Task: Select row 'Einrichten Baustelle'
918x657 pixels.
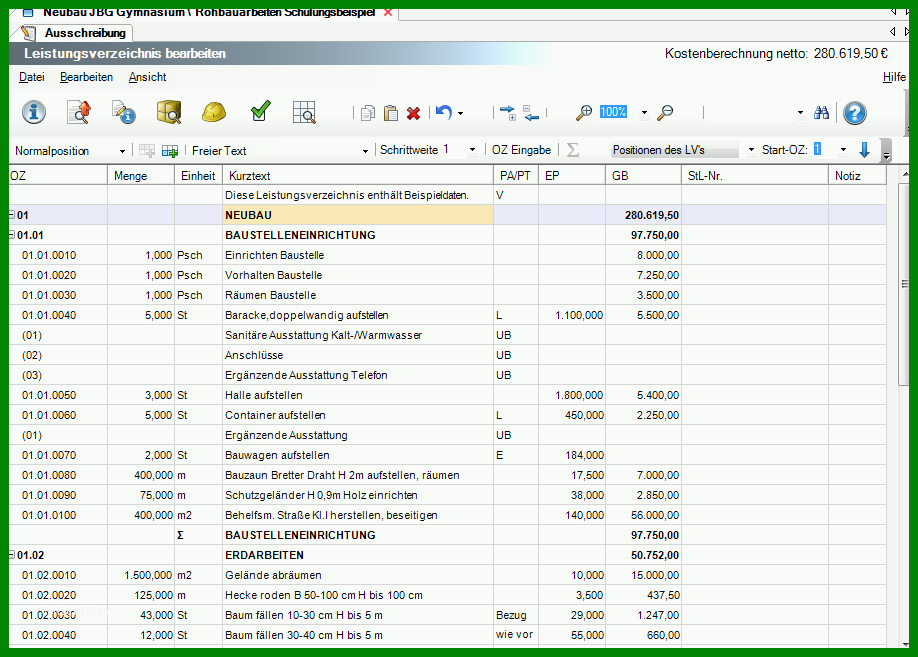Action: click(x=447, y=255)
